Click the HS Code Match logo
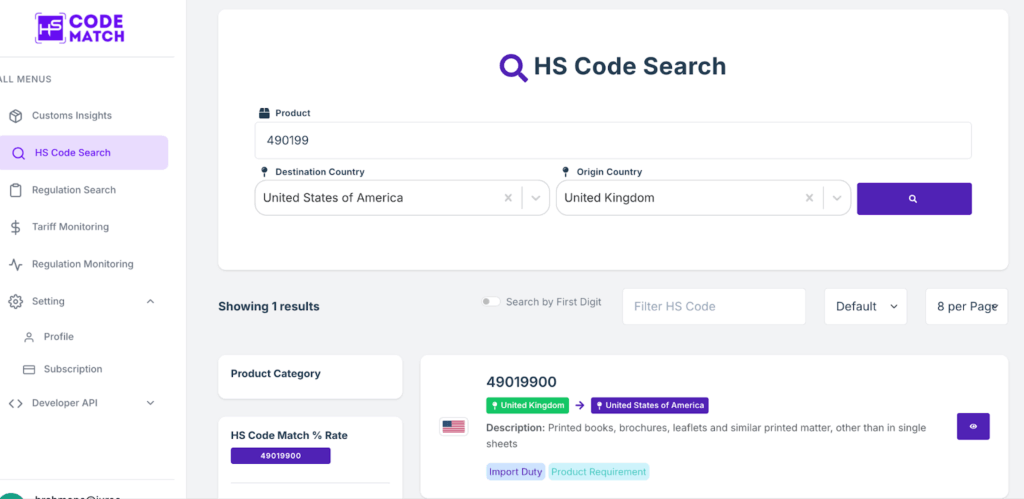The height and width of the screenshot is (499, 1024). click(80, 27)
